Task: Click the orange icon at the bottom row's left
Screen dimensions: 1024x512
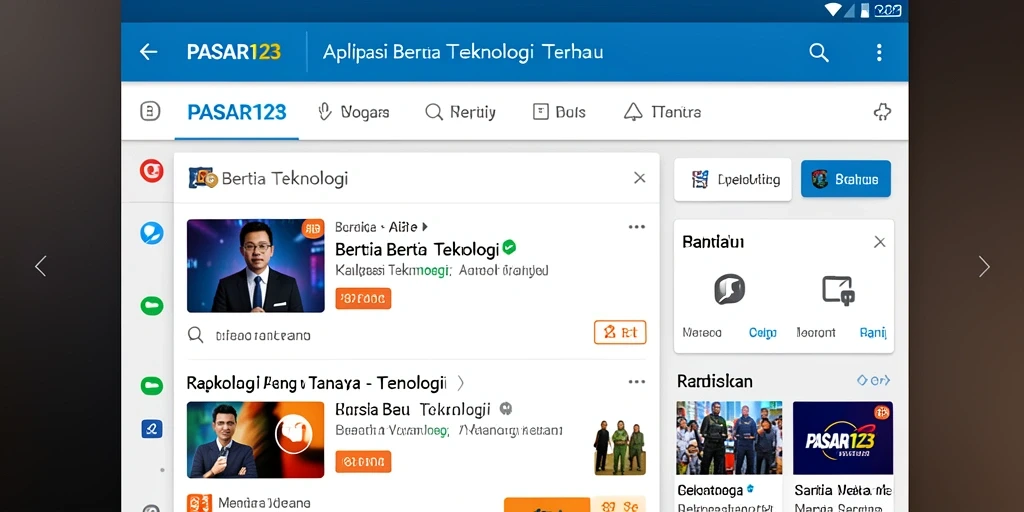Action: [199, 503]
